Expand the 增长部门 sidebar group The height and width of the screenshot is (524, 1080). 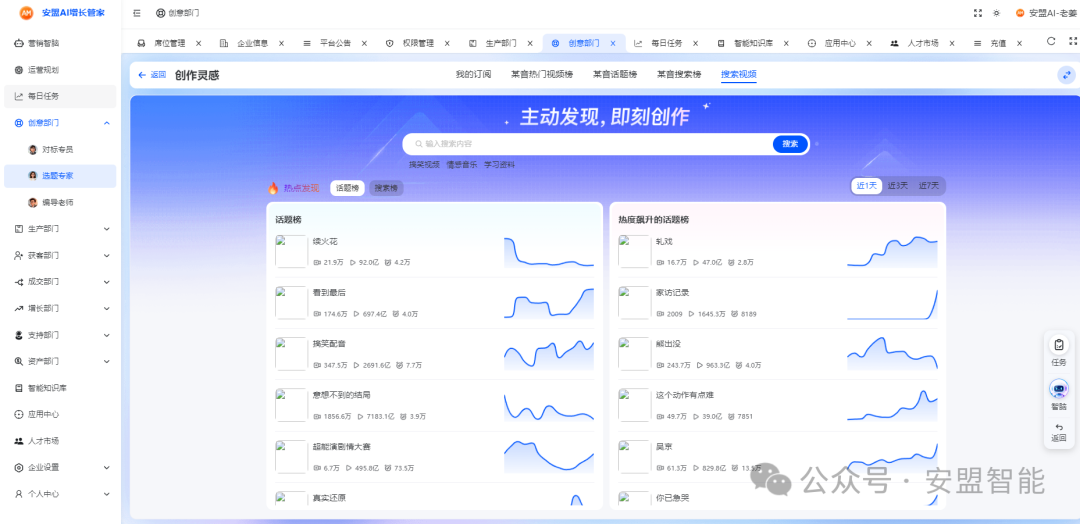[x=107, y=308]
